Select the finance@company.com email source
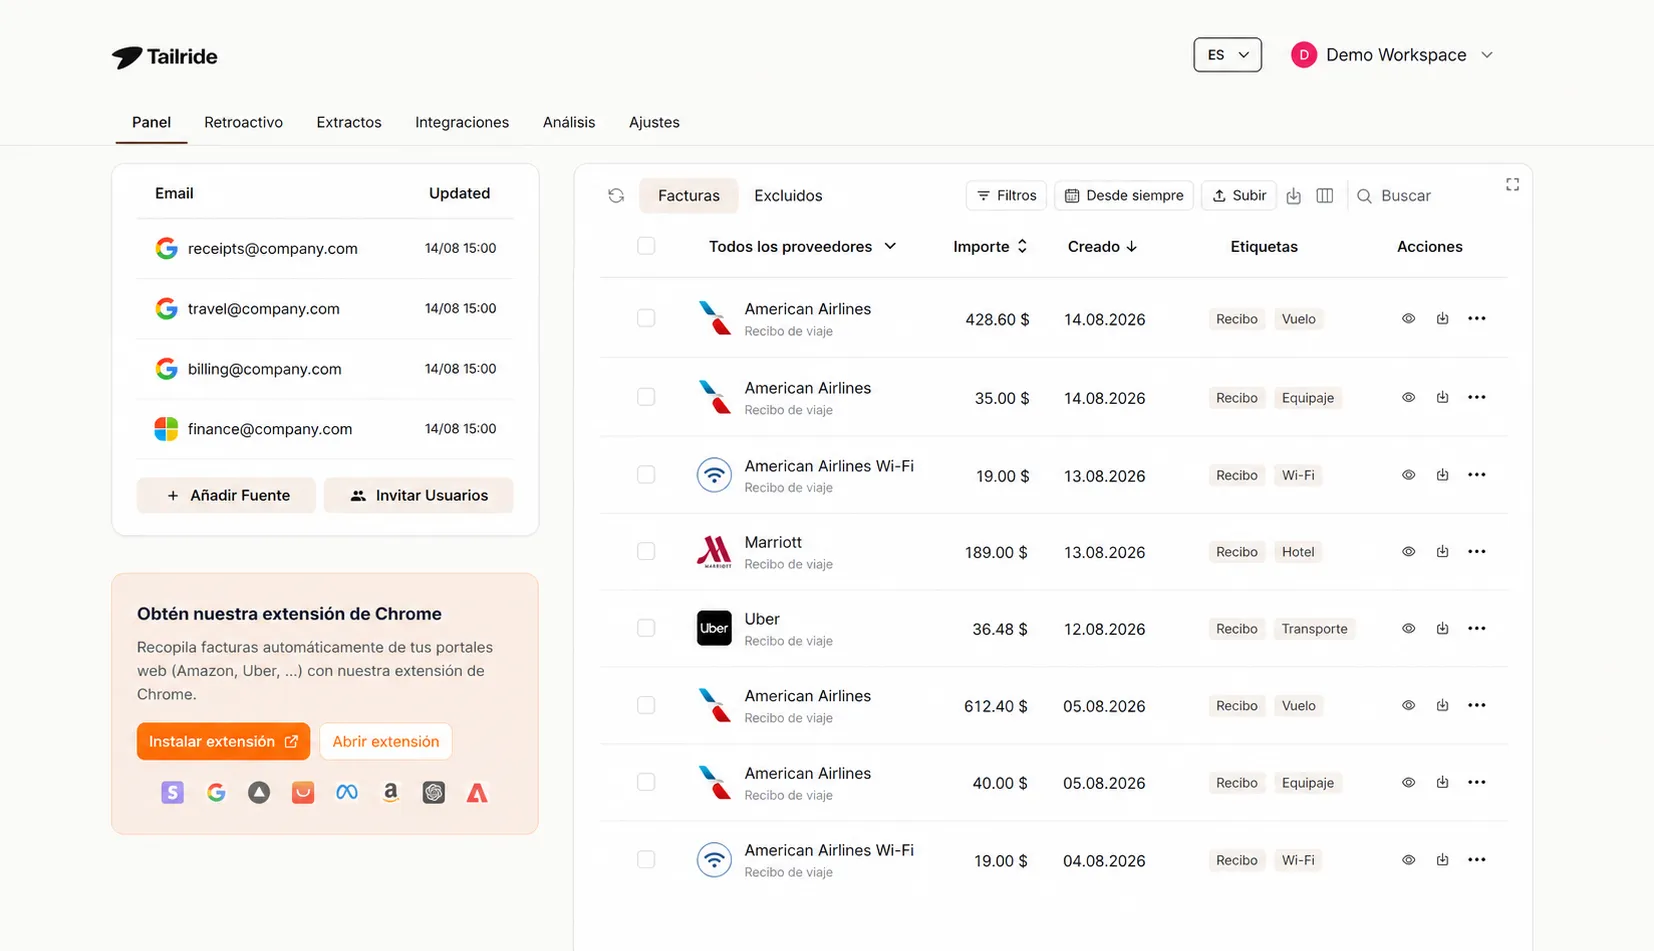Viewport: 1654px width, 951px height. coord(325,429)
